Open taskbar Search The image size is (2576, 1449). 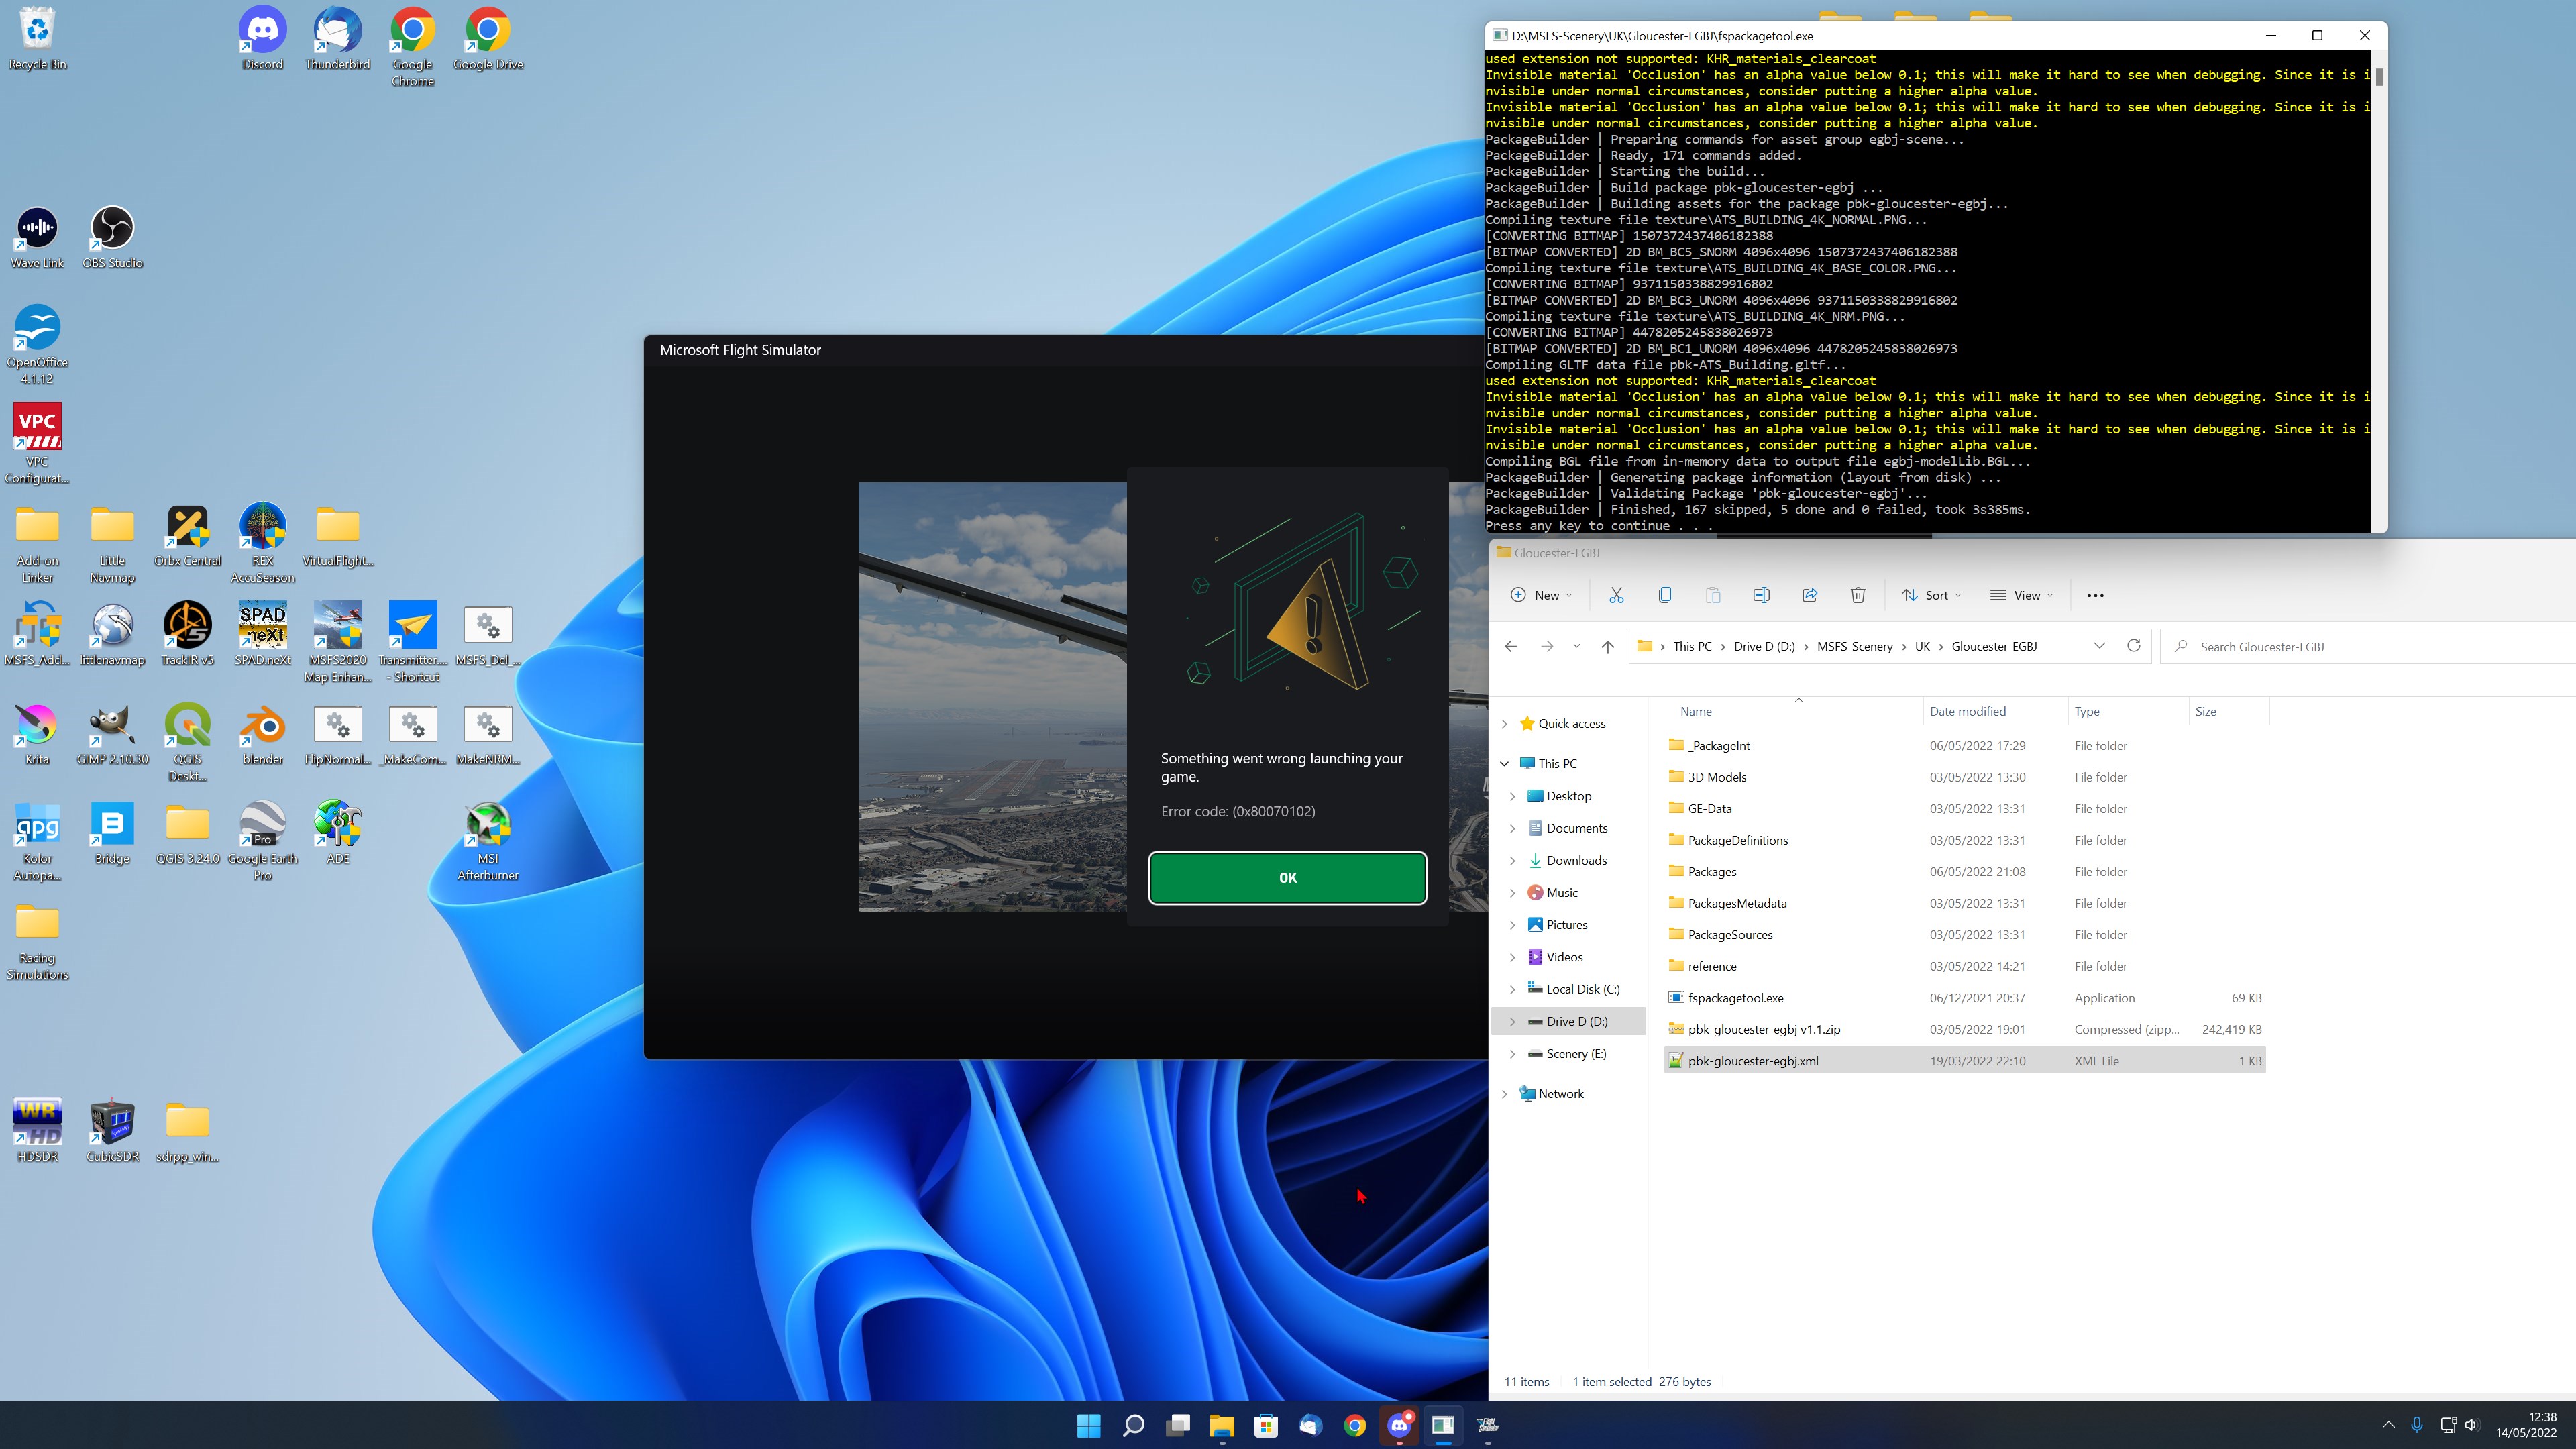1133,1425
